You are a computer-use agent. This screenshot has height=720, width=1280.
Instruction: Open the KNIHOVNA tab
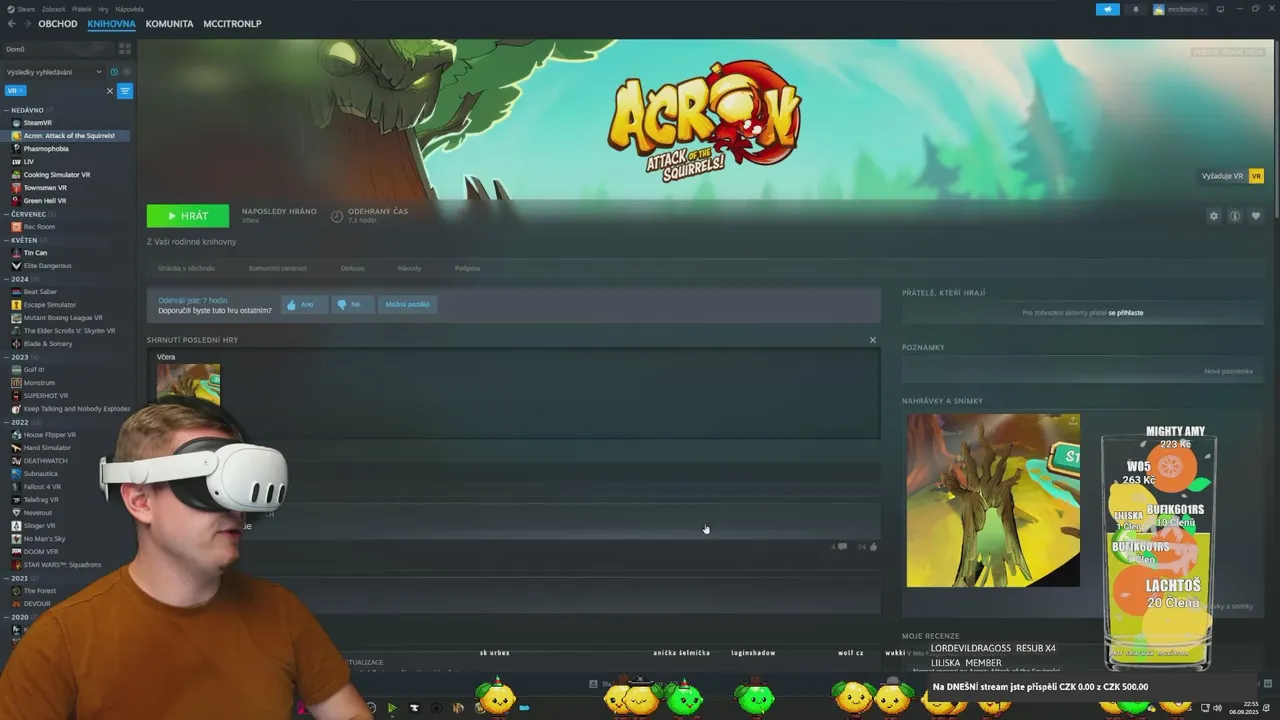111,23
